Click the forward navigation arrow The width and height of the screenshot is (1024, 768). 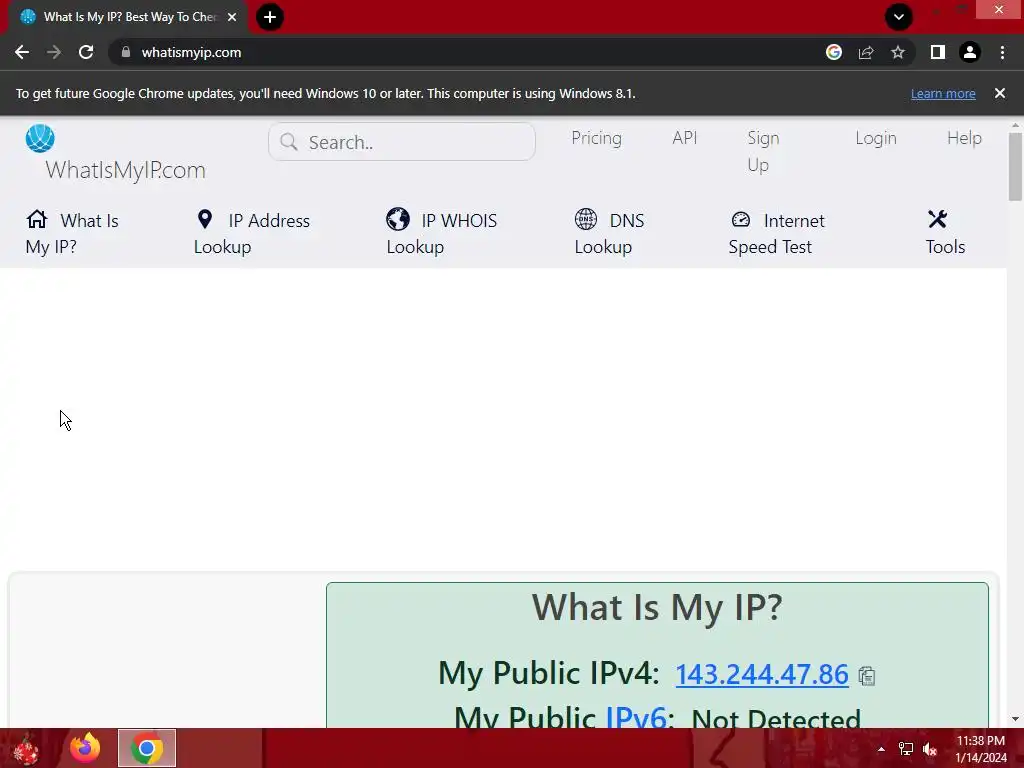(54, 52)
